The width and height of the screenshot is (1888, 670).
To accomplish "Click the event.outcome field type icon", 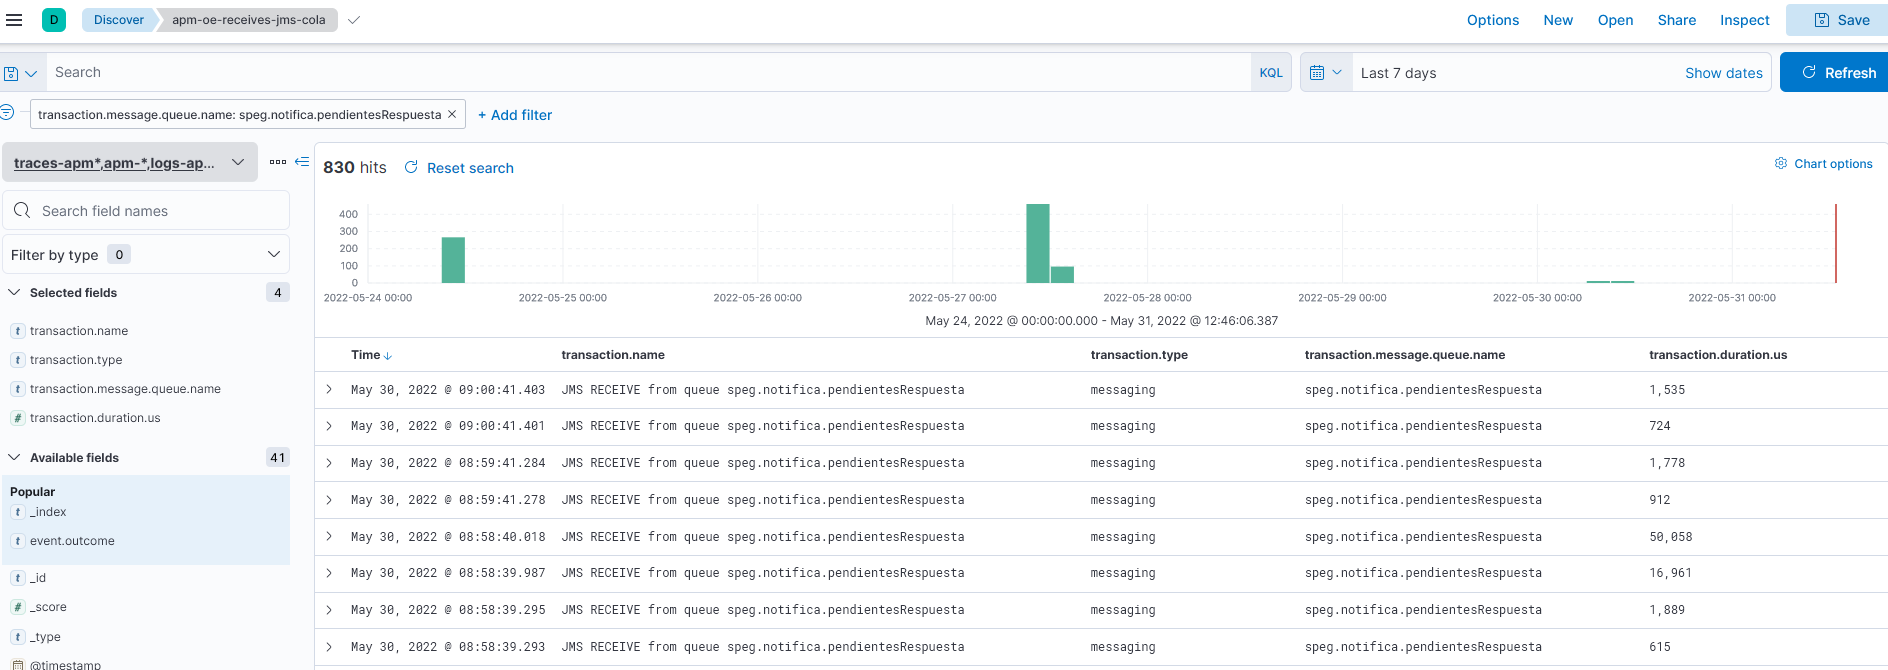I will coord(18,541).
